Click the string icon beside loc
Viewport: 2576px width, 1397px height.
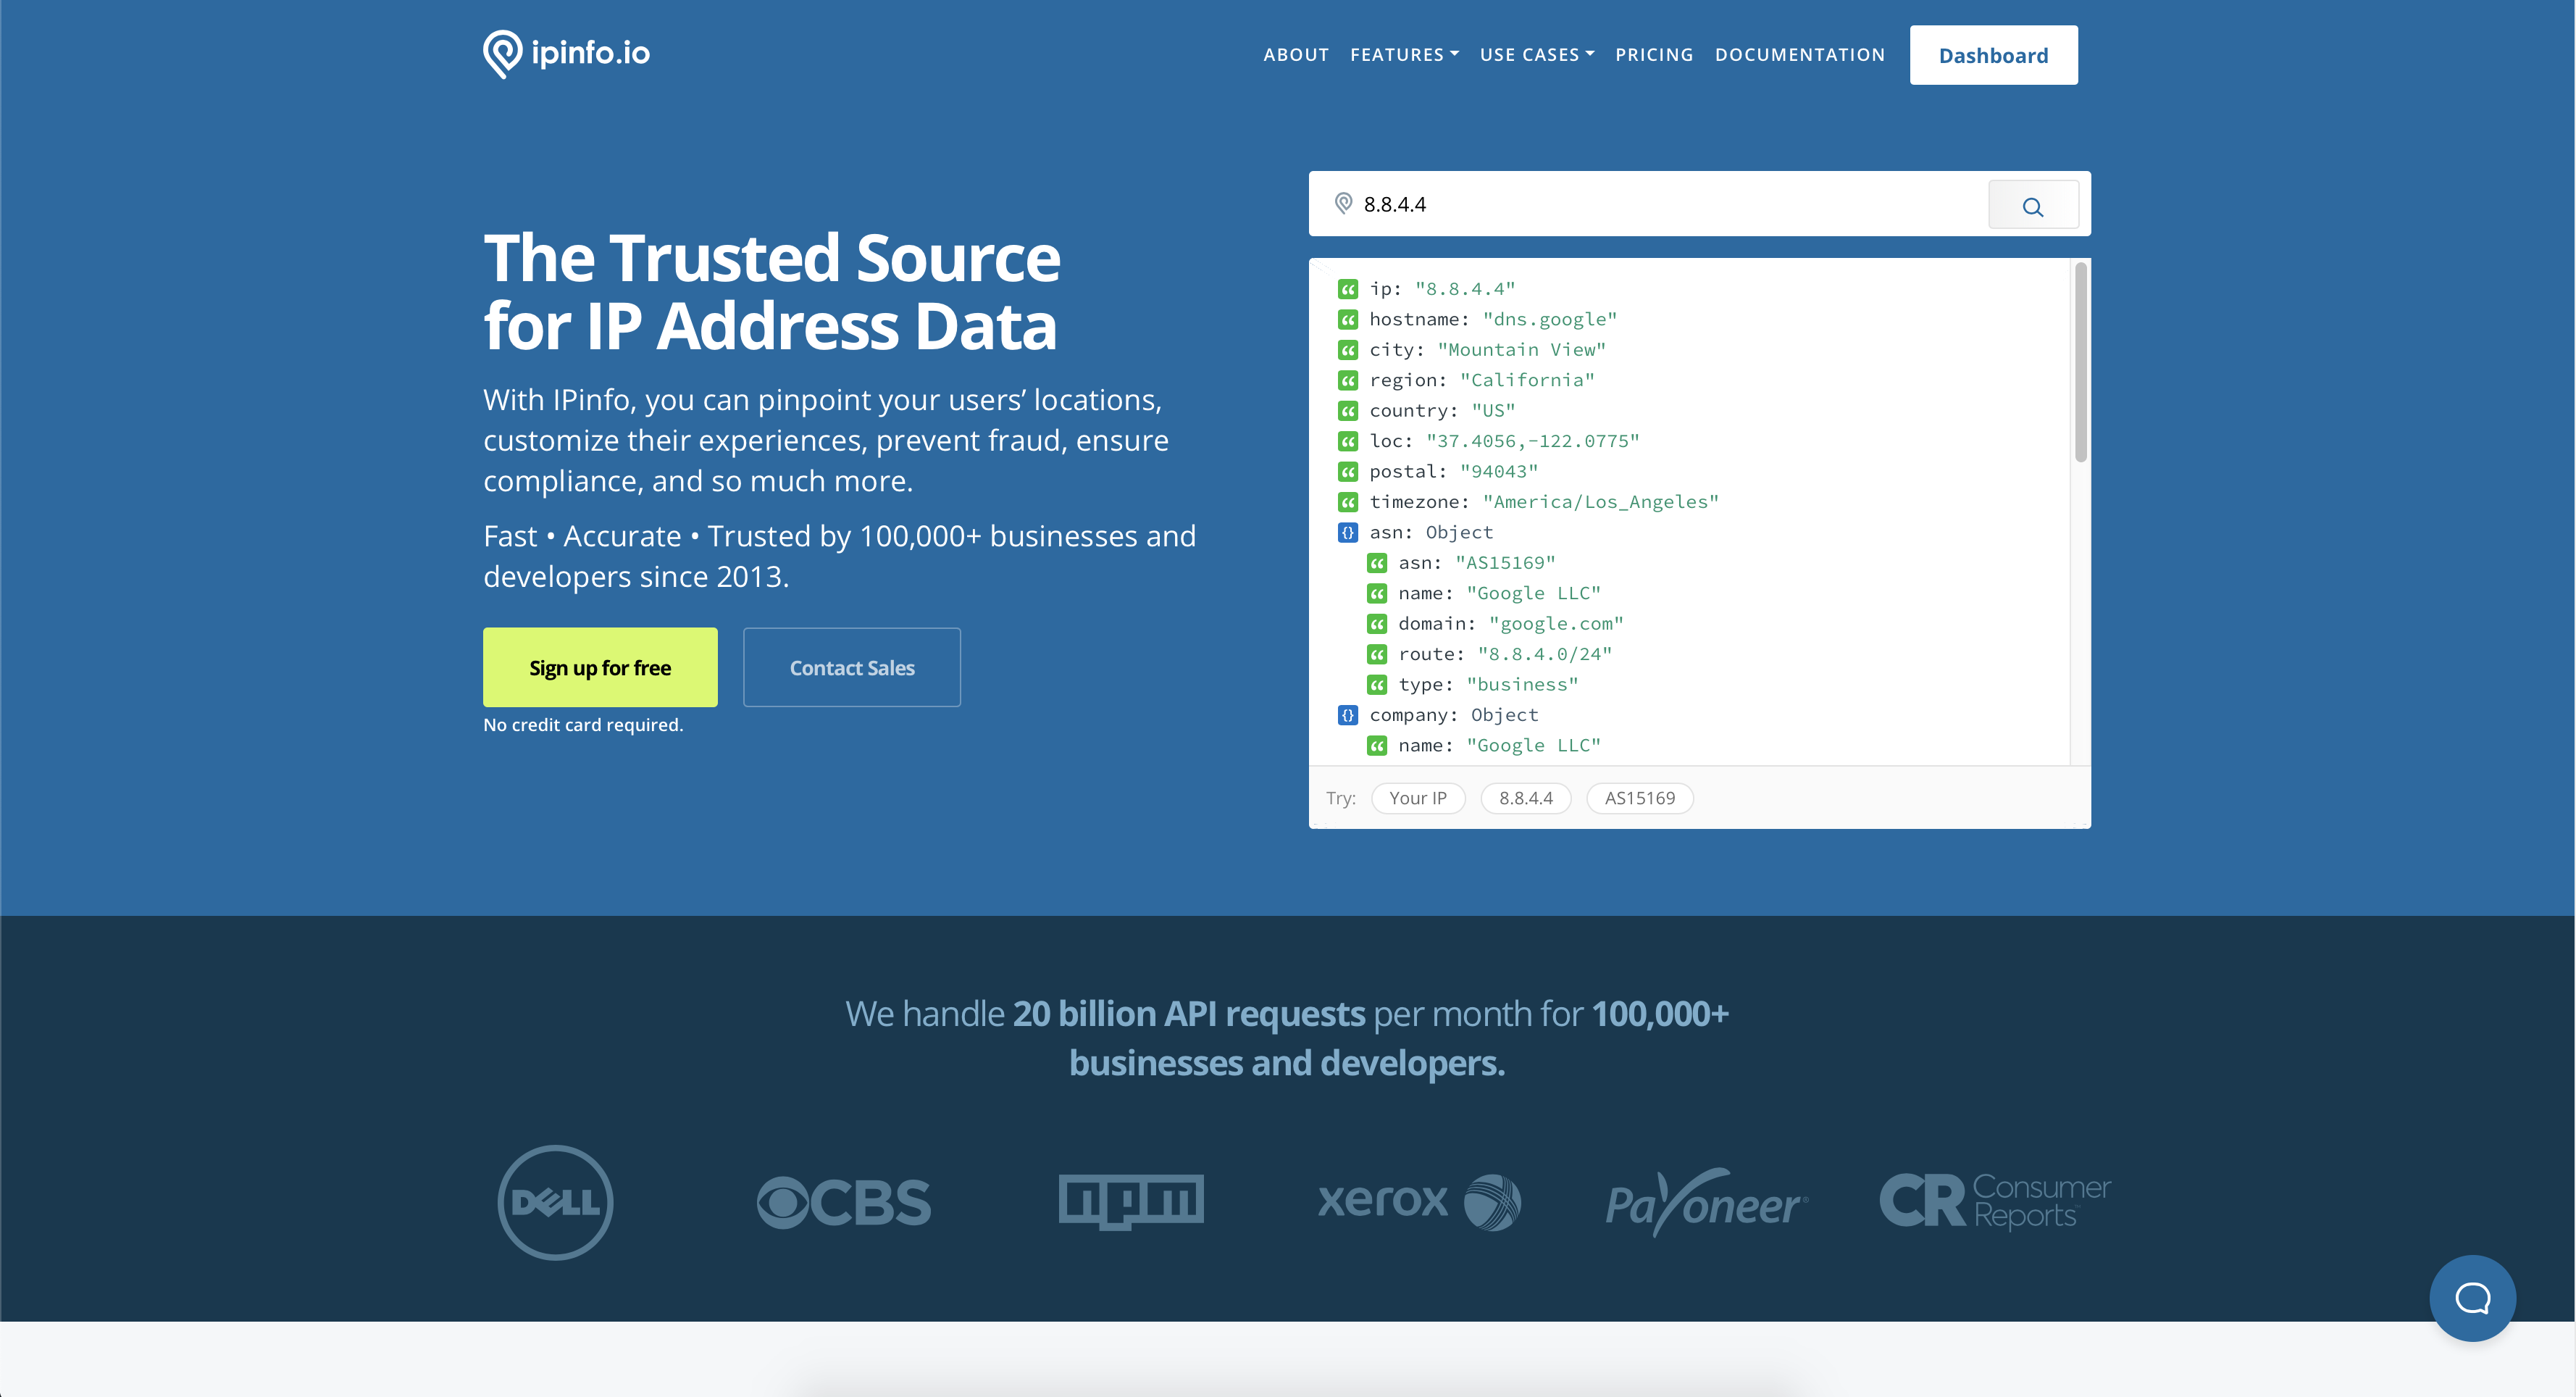point(1348,441)
